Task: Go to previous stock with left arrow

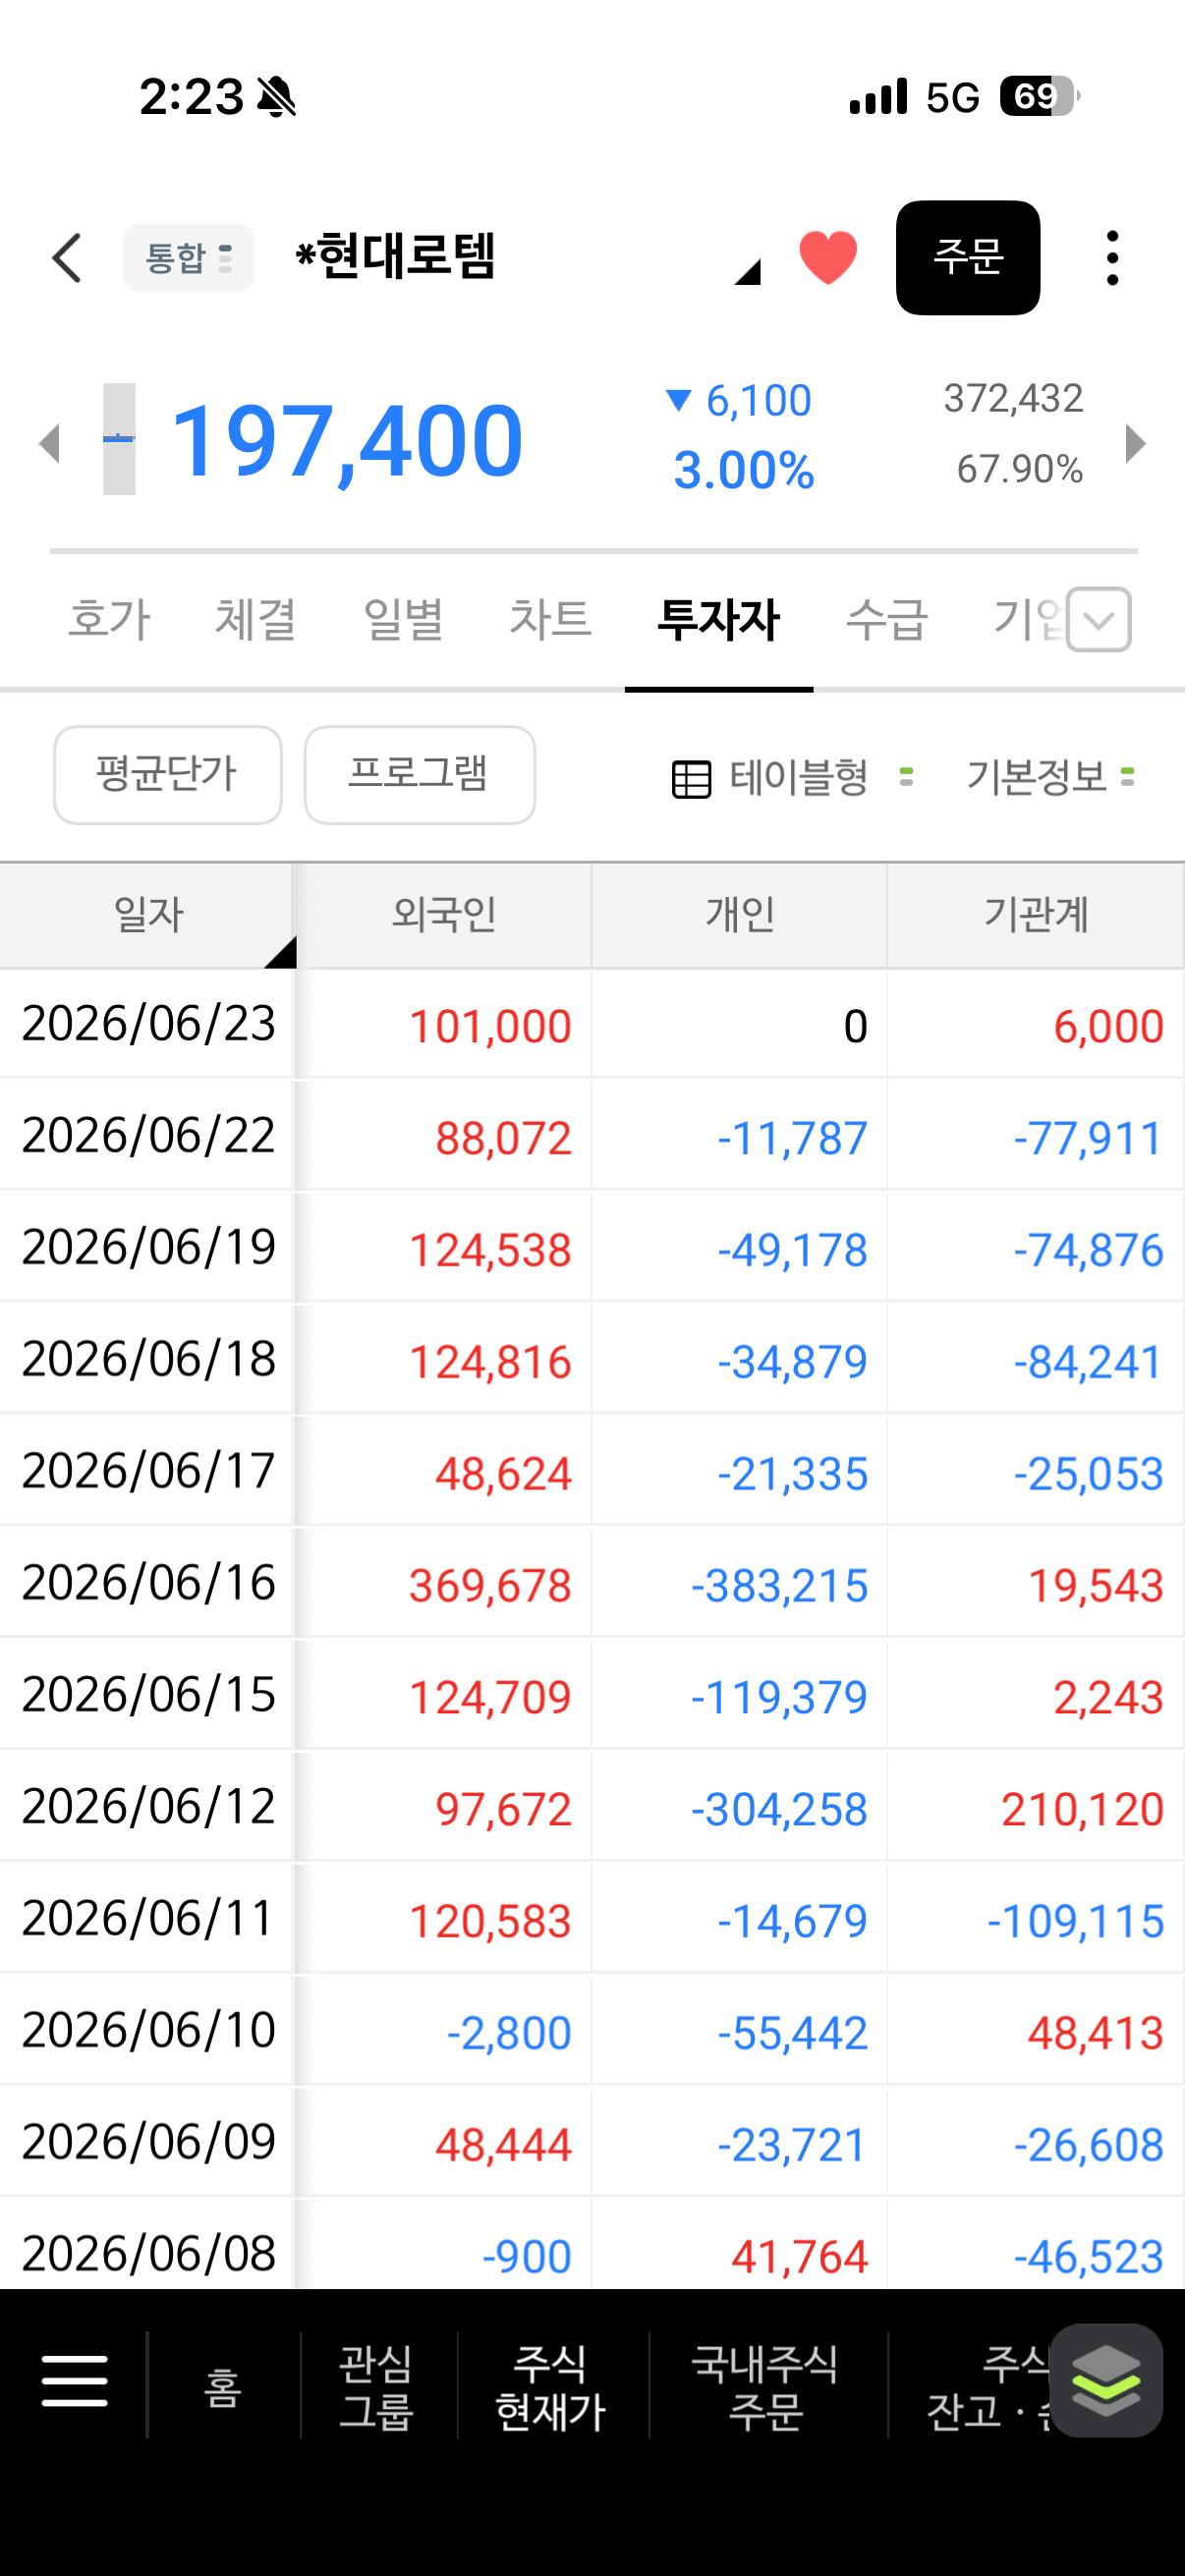Action: pos(49,443)
